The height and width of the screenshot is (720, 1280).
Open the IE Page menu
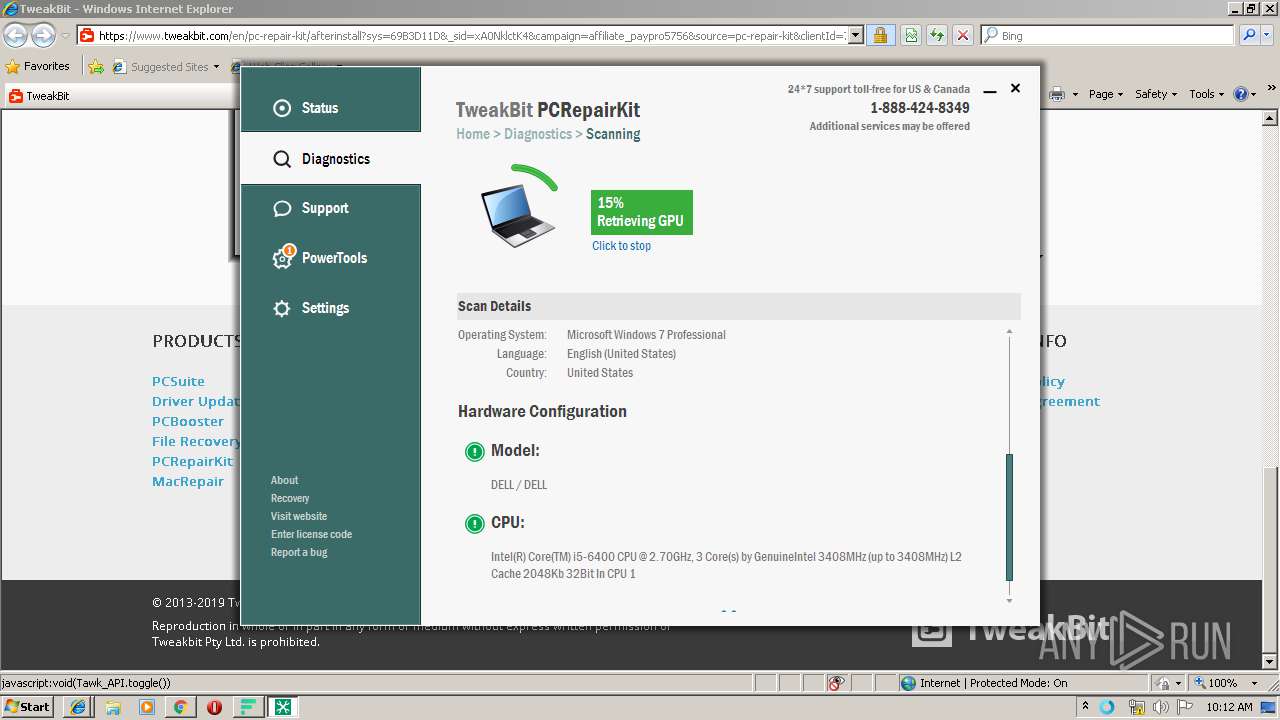click(1106, 94)
